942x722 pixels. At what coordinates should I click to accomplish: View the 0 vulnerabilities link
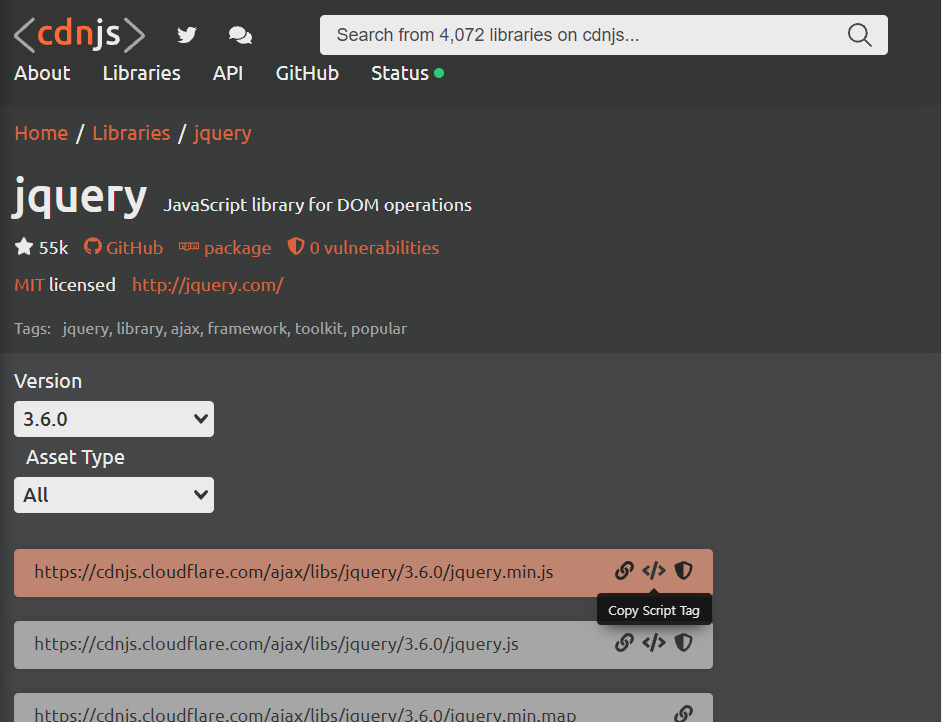click(374, 247)
